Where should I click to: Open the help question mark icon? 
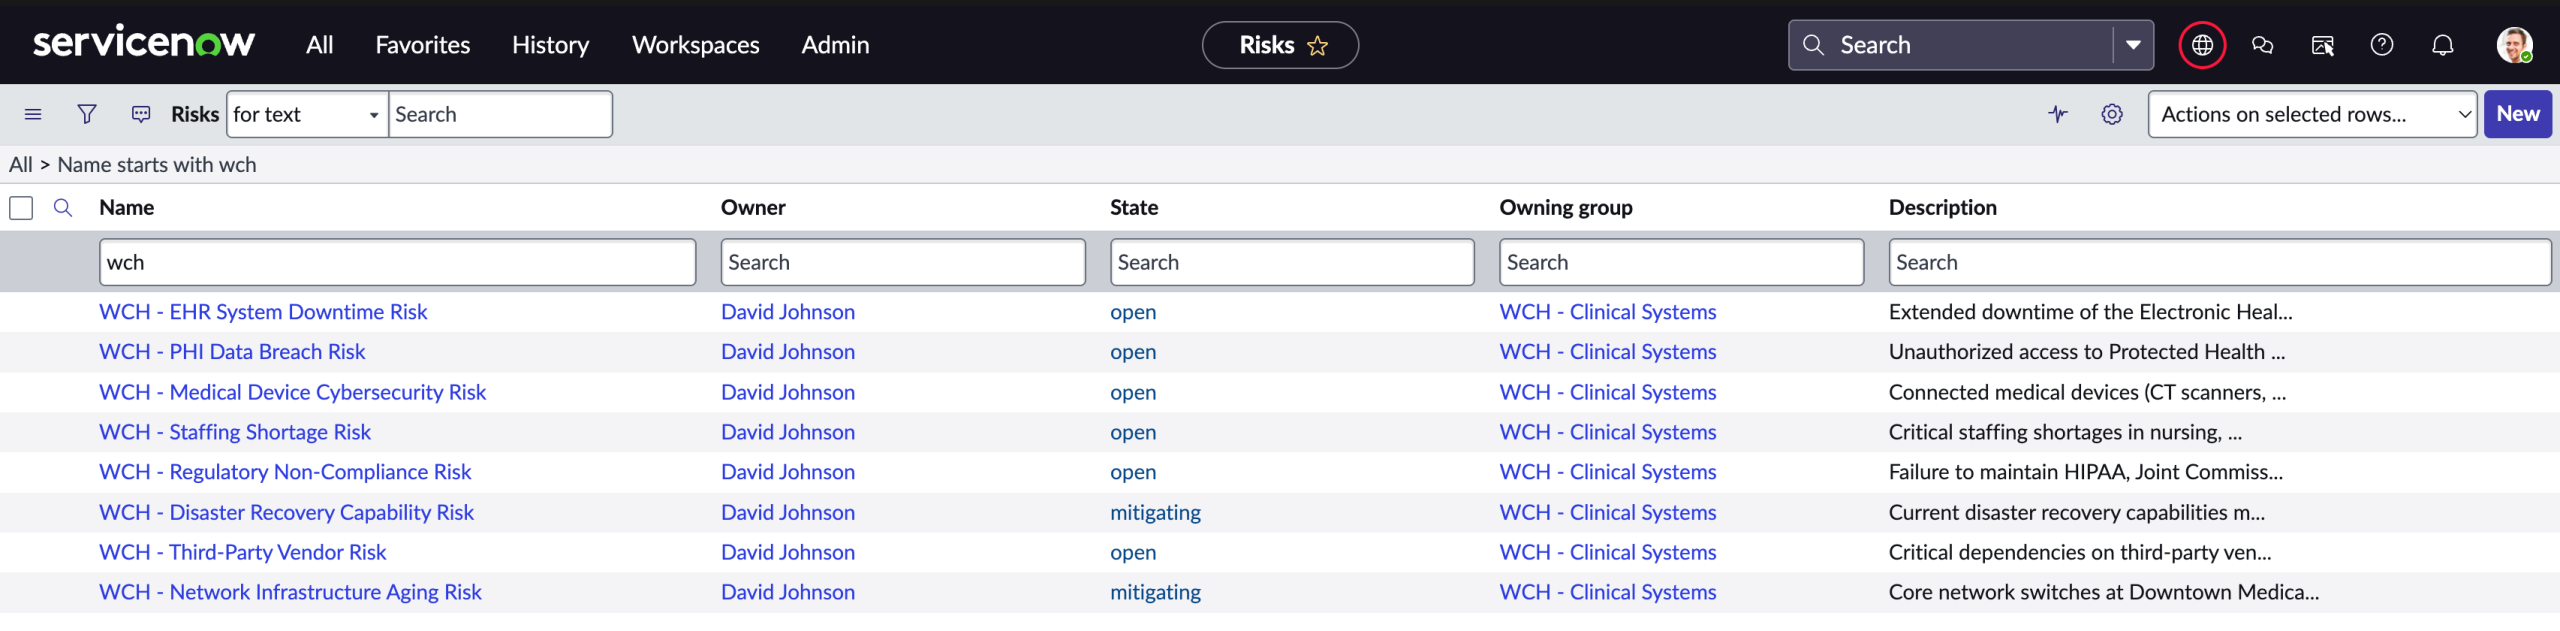2382,45
